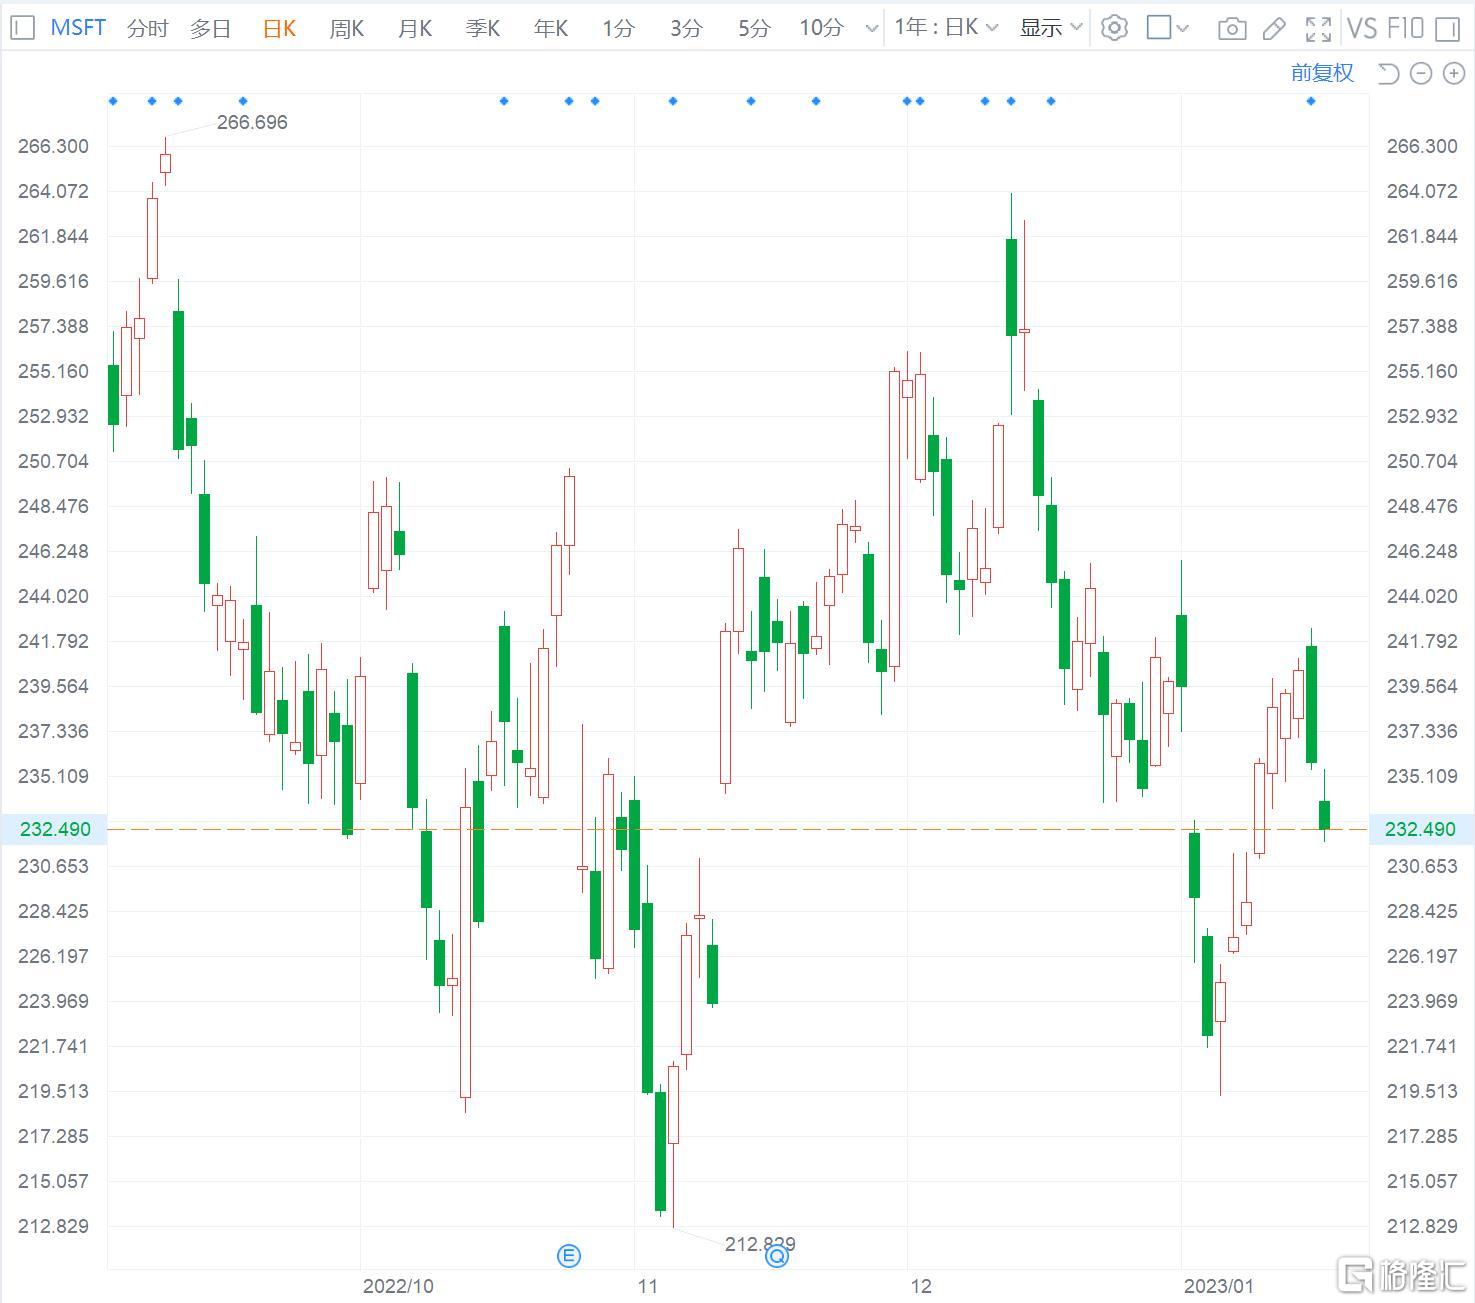Activate the pencil drawing tool

pos(1274,28)
